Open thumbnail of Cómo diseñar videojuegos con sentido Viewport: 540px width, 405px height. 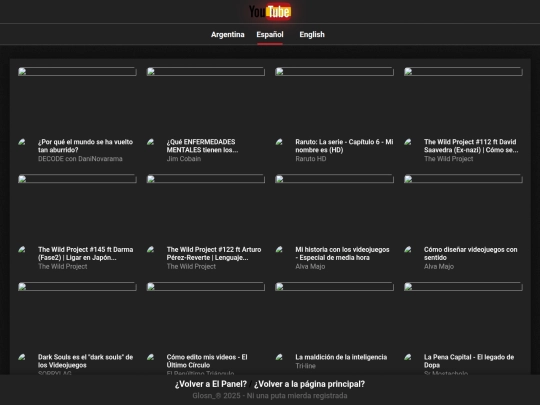[x=463, y=179]
